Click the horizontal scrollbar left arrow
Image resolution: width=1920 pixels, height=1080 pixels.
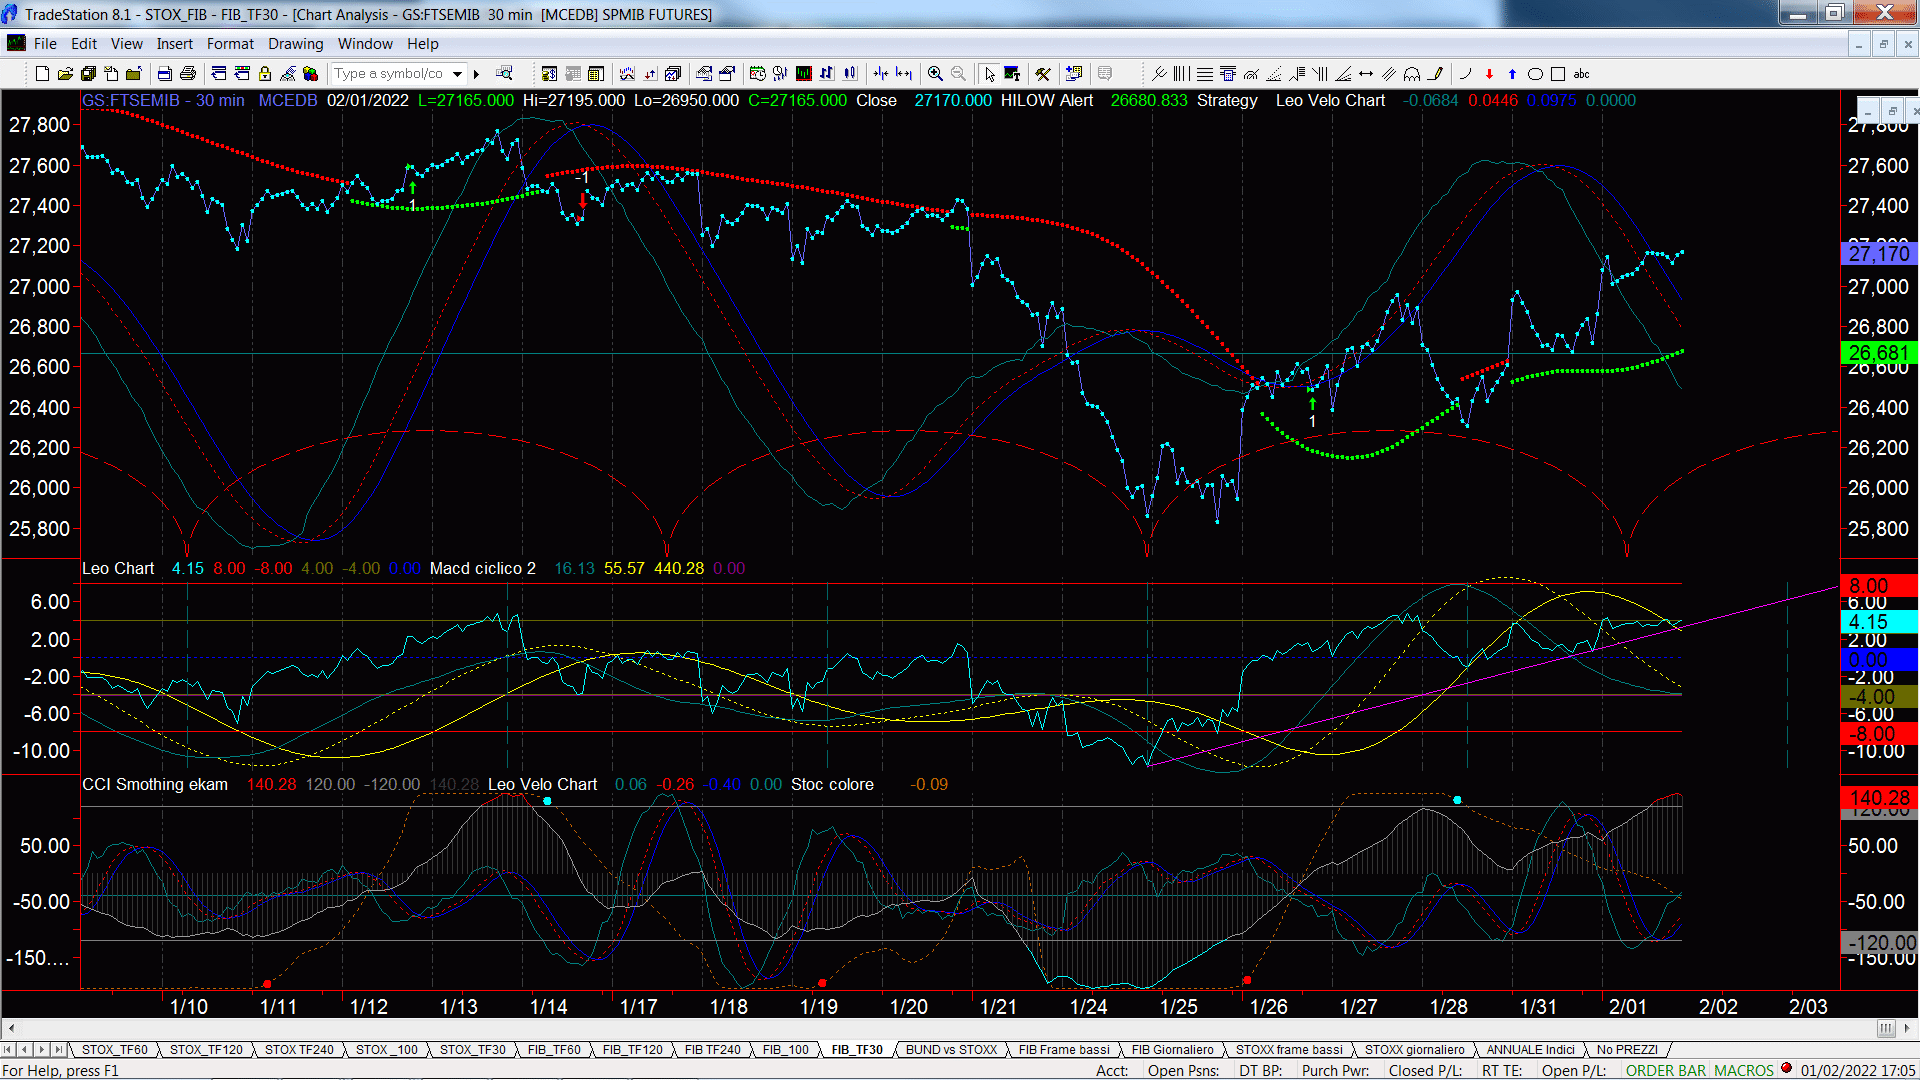pos(10,1028)
